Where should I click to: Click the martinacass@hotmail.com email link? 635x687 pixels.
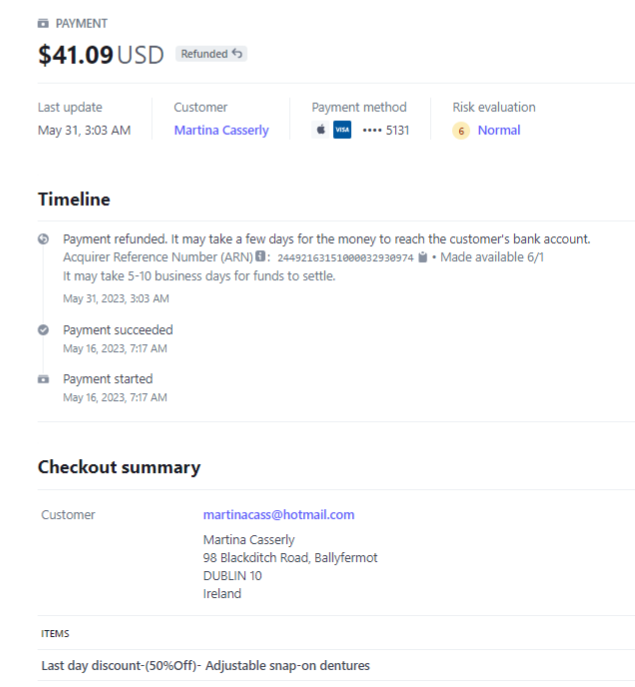click(x=278, y=515)
